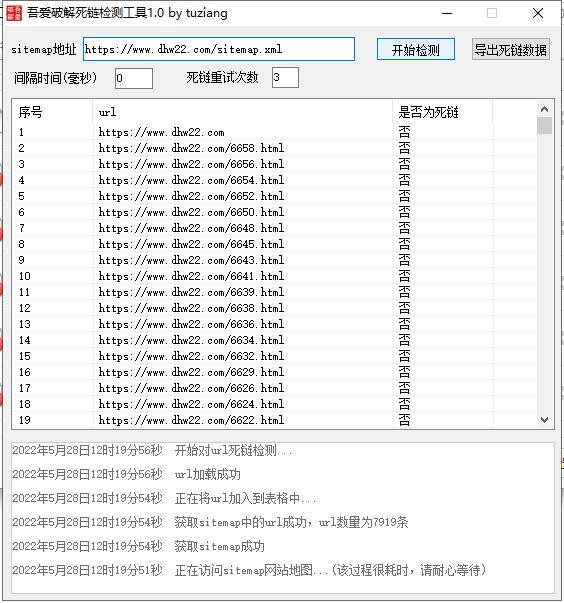Minimize the dead link tool window
The width and height of the screenshot is (564, 603).
point(447,13)
